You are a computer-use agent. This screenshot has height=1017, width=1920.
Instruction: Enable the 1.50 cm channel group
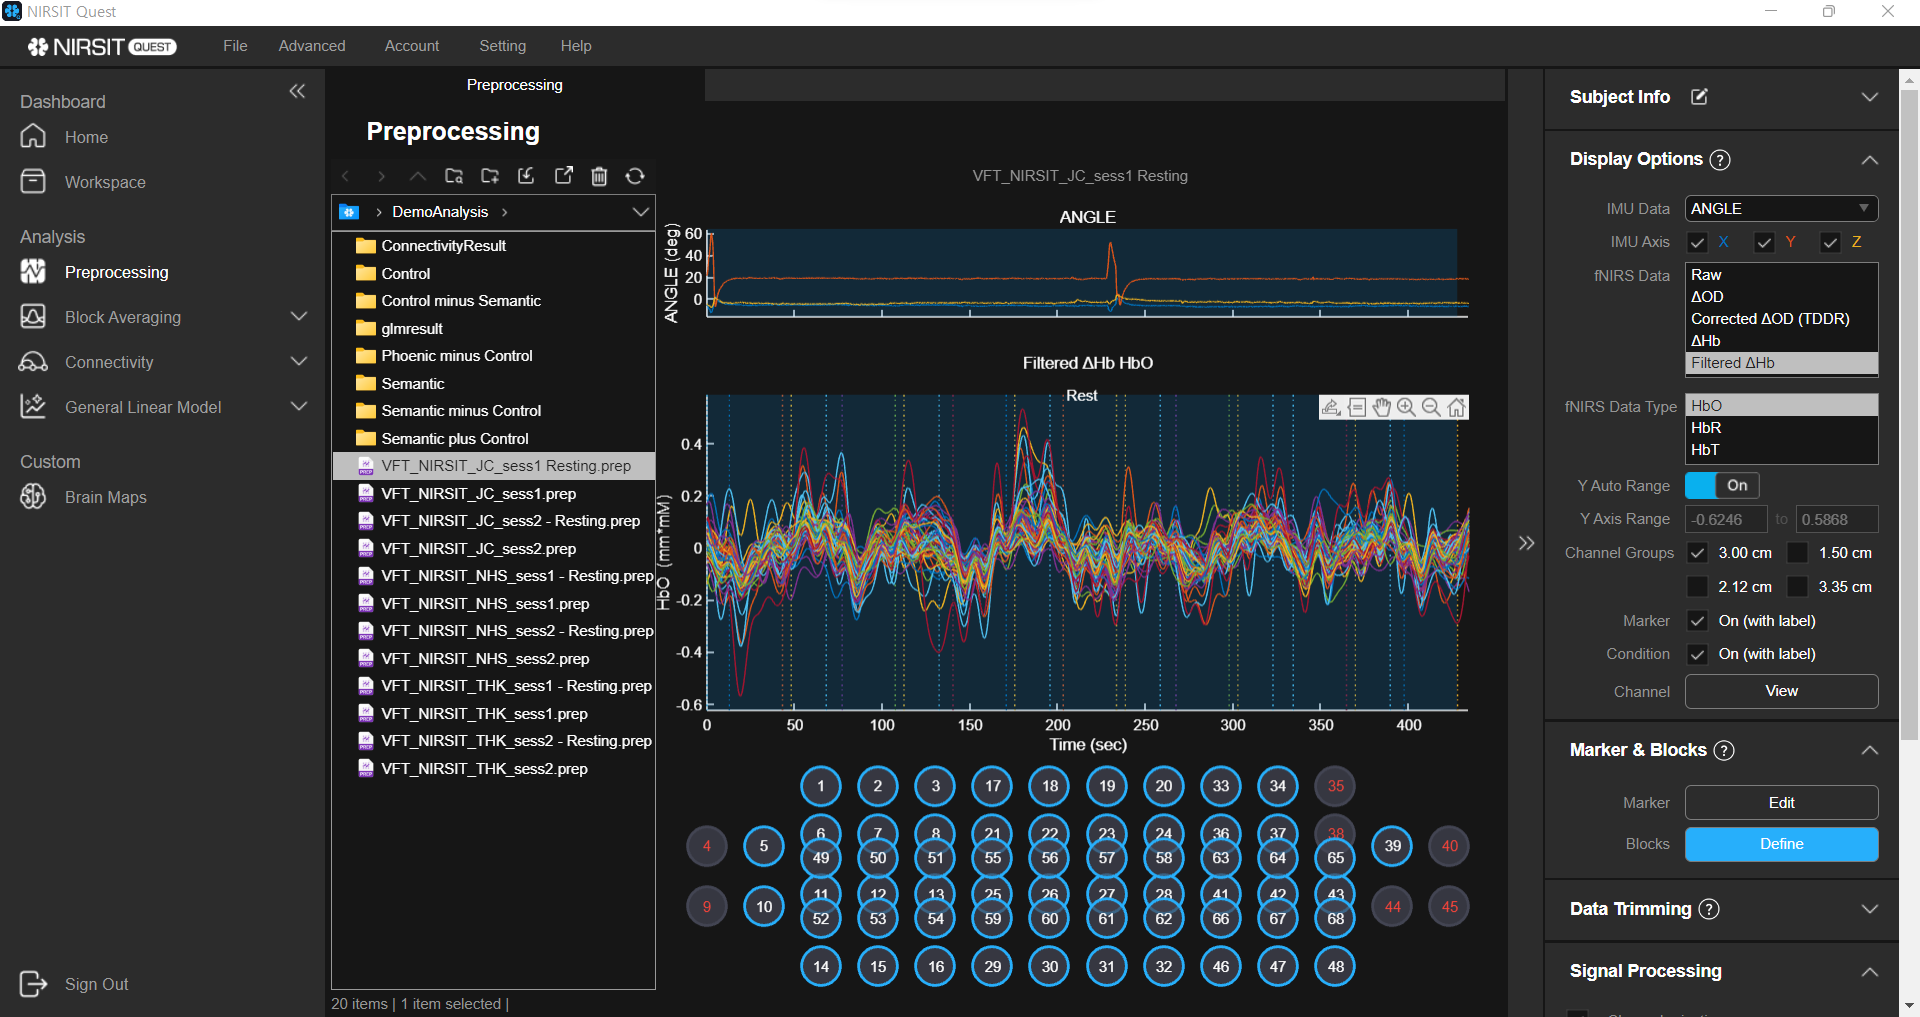coord(1797,553)
